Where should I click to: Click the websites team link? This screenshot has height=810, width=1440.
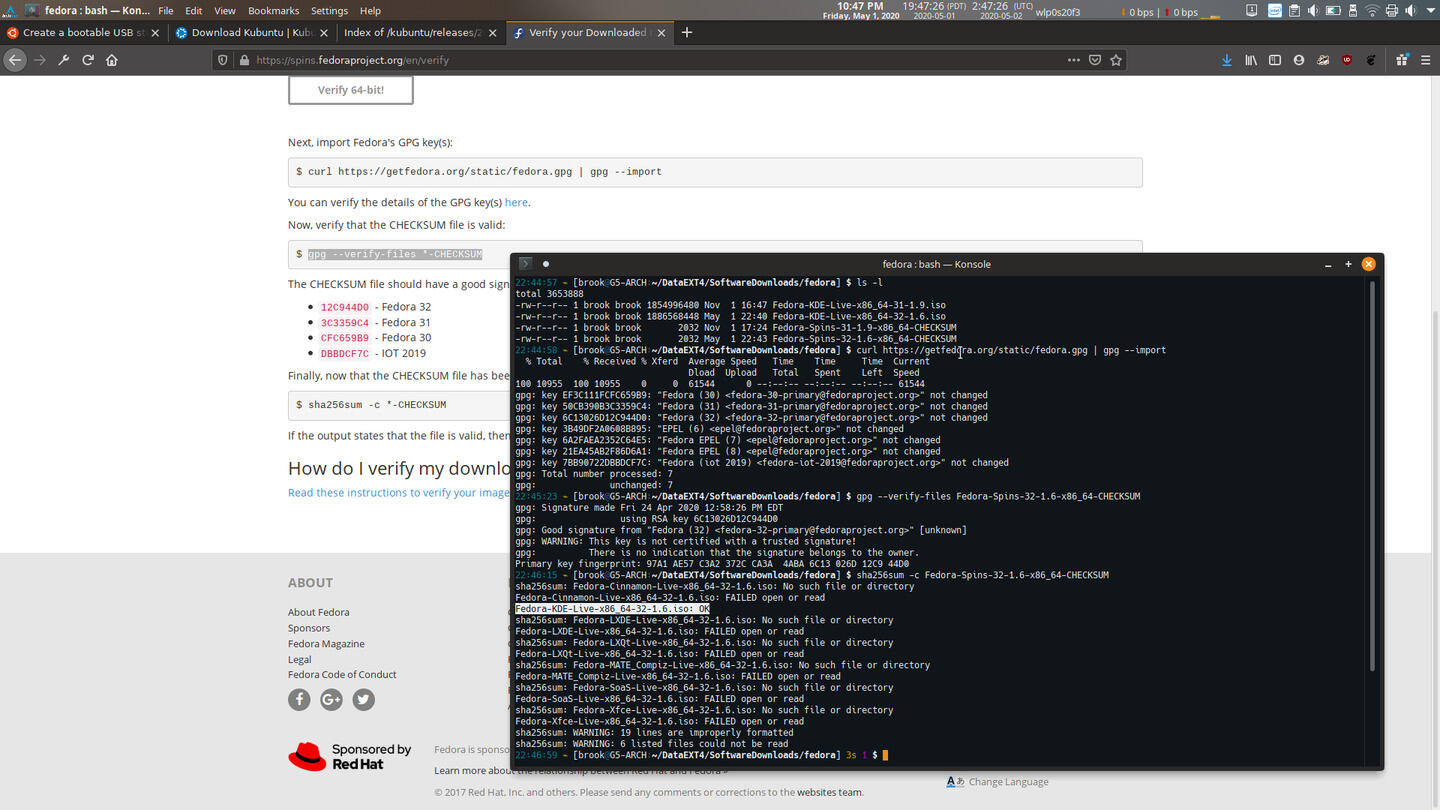(829, 792)
